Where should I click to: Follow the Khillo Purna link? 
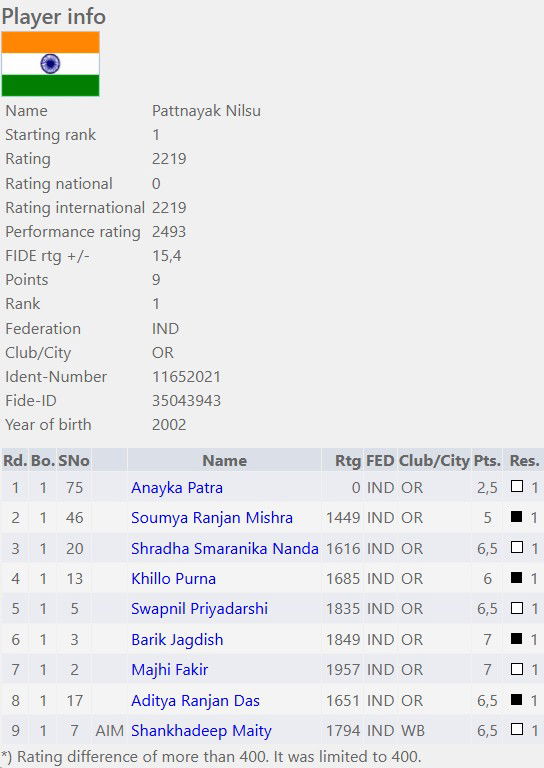pos(173,578)
